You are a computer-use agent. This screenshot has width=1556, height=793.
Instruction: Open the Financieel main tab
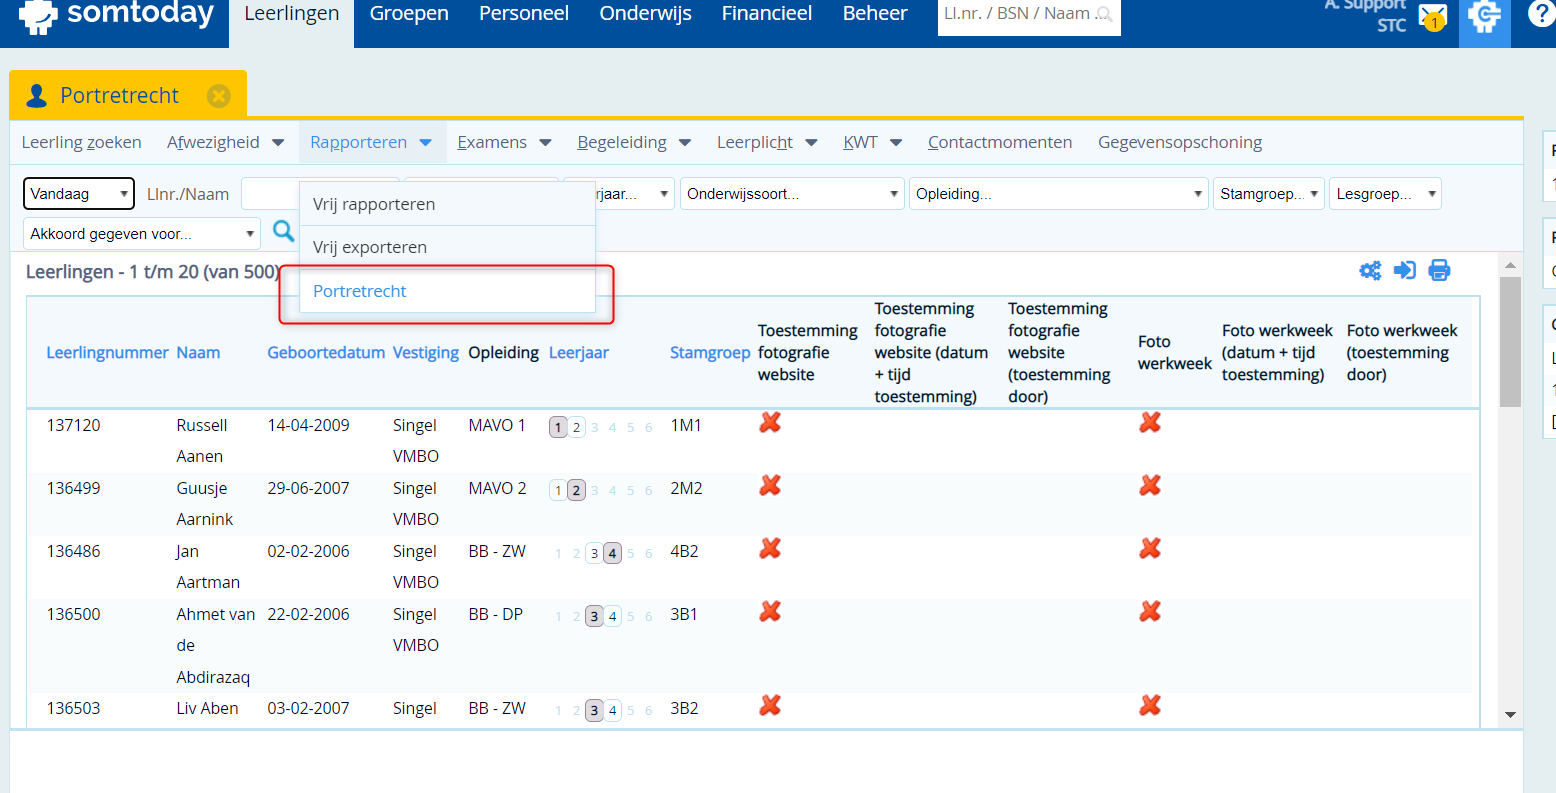pyautogui.click(x=767, y=14)
